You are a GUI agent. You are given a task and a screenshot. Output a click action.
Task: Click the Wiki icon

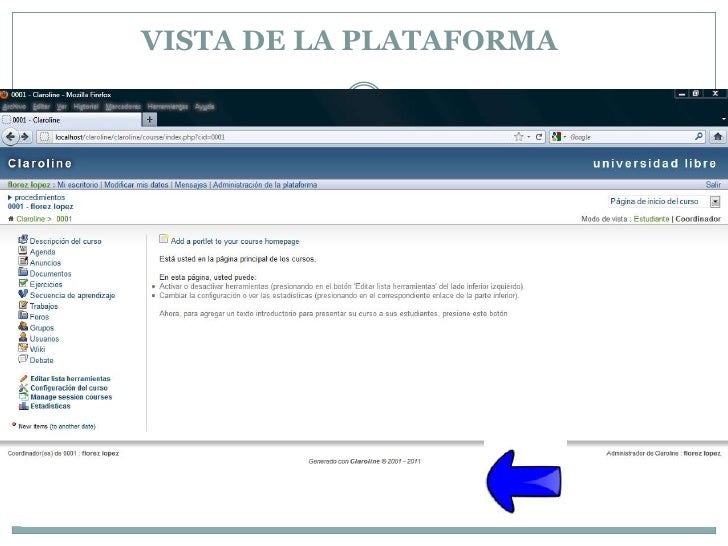point(23,348)
